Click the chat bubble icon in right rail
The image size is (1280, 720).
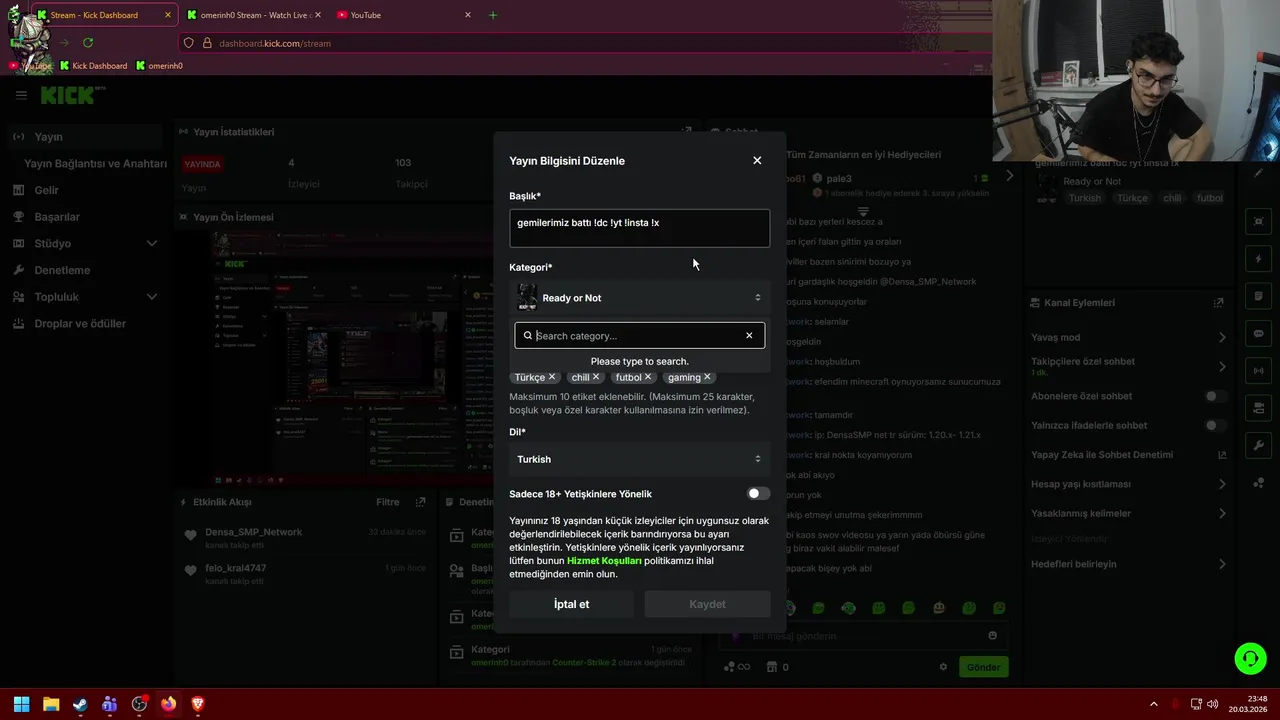click(1258, 333)
